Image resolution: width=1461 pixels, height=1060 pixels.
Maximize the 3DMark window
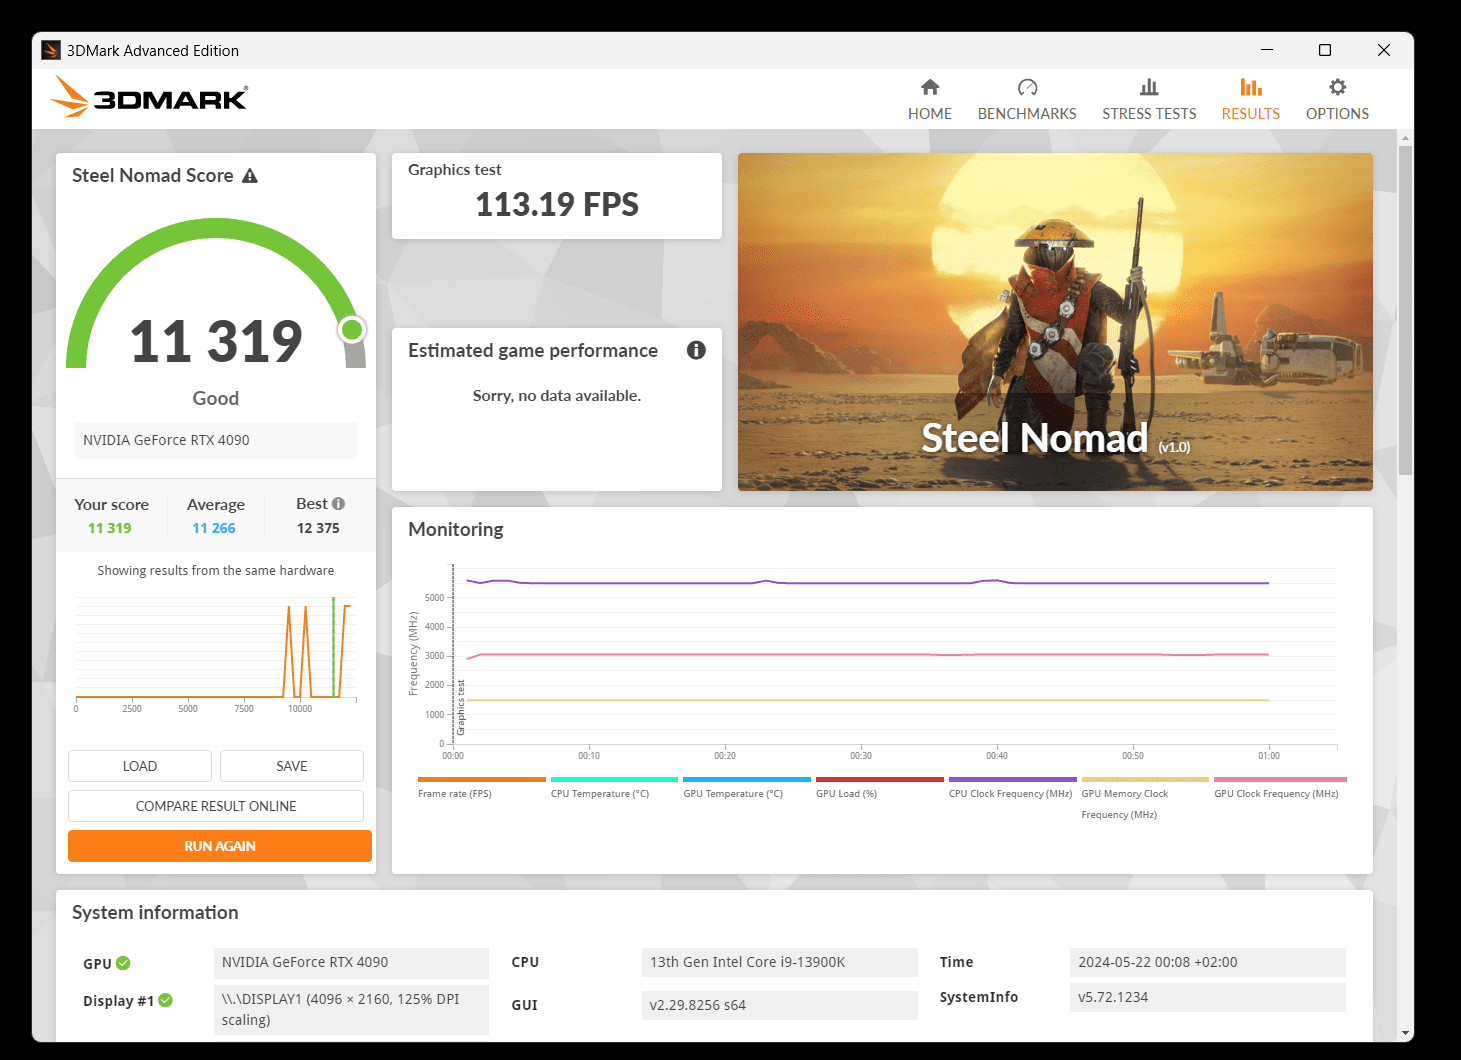coord(1325,50)
